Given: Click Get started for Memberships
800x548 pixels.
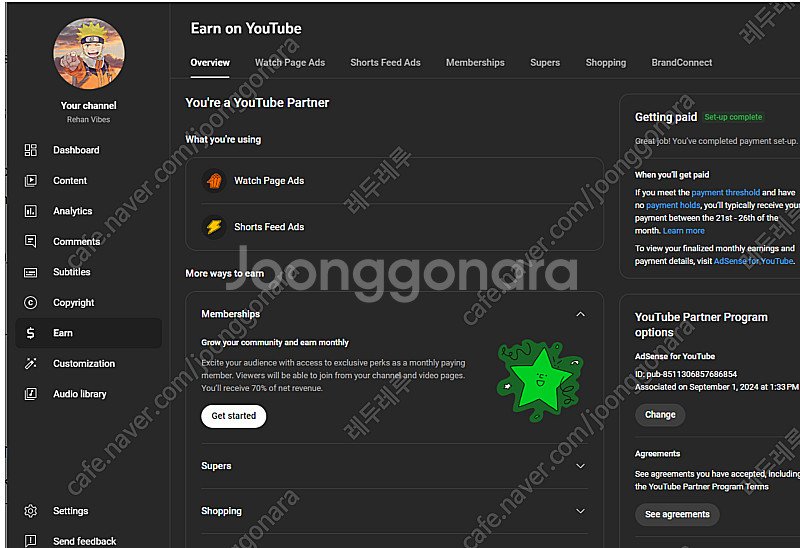Looking at the screenshot, I should 234,416.
